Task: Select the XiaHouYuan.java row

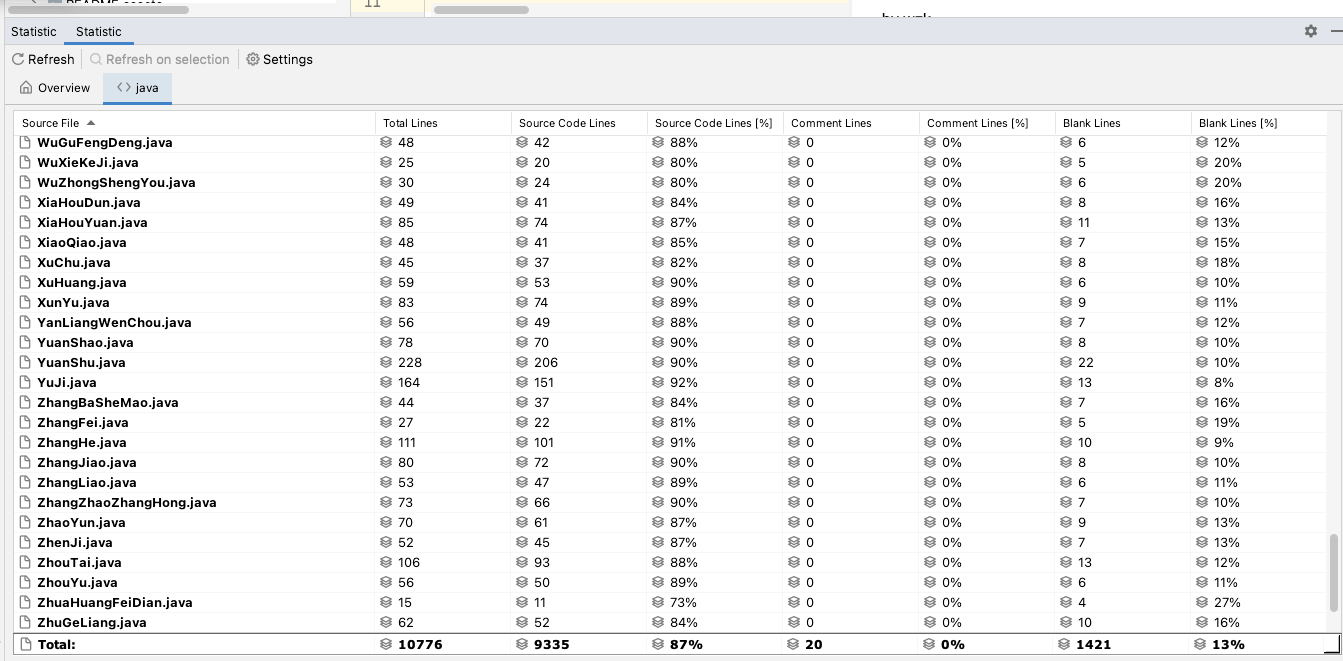Action: (x=671, y=222)
